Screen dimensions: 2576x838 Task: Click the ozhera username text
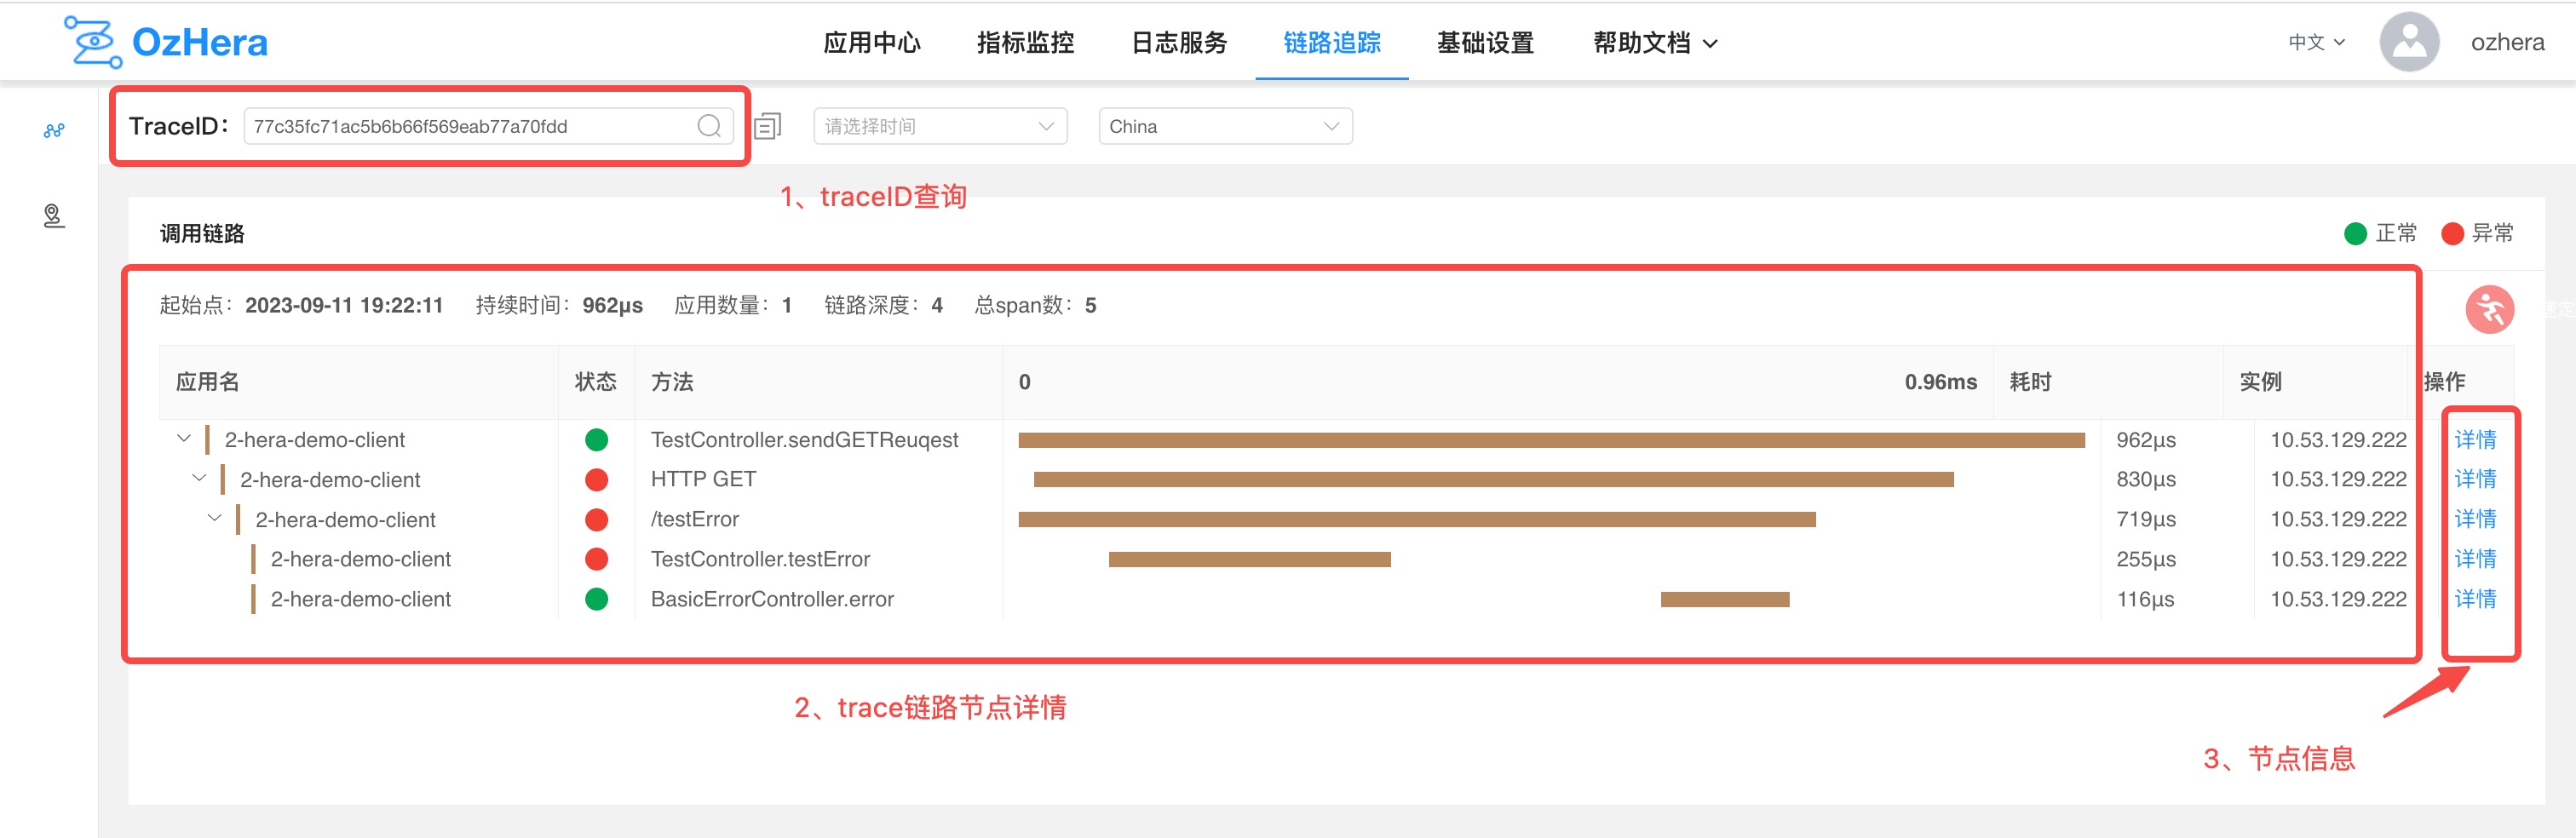[2507, 42]
